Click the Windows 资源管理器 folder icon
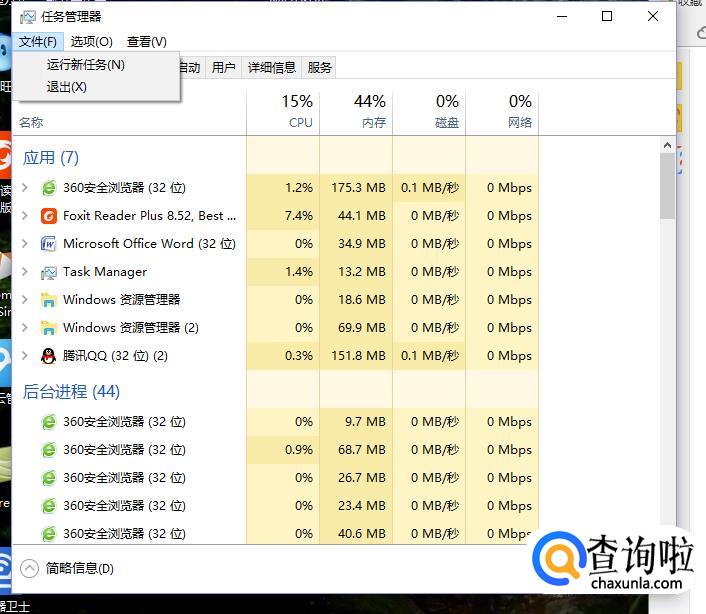This screenshot has width=706, height=614. click(49, 300)
